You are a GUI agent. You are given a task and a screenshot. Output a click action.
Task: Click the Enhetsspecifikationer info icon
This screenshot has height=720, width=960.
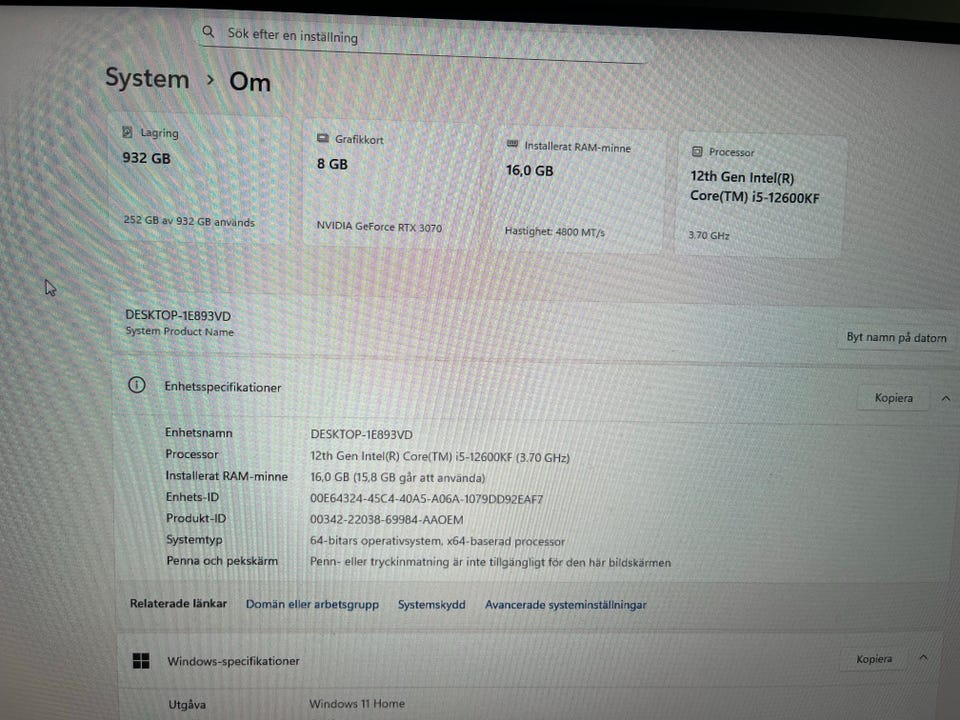(137, 385)
